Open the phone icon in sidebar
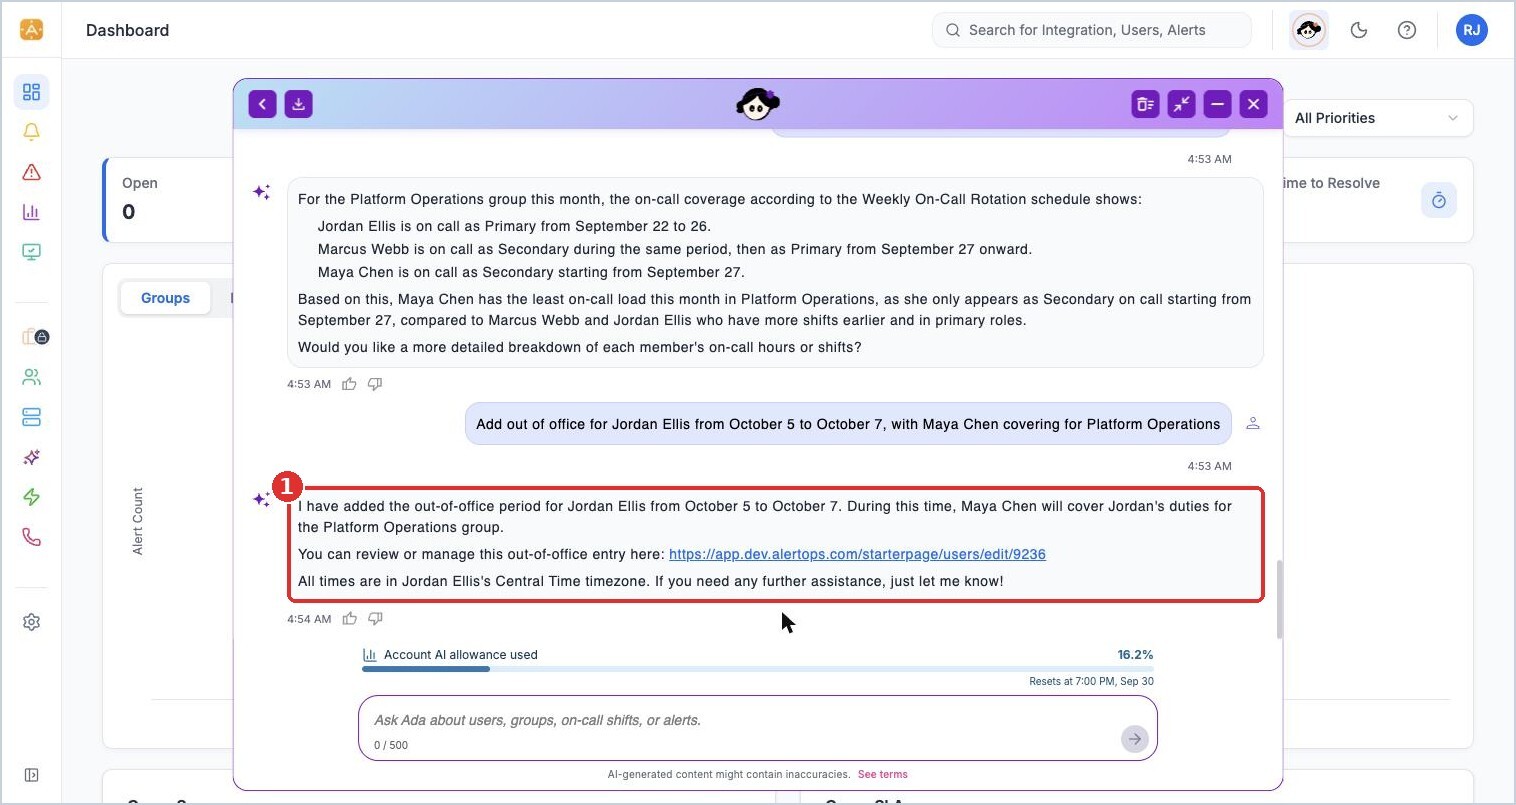 (31, 537)
